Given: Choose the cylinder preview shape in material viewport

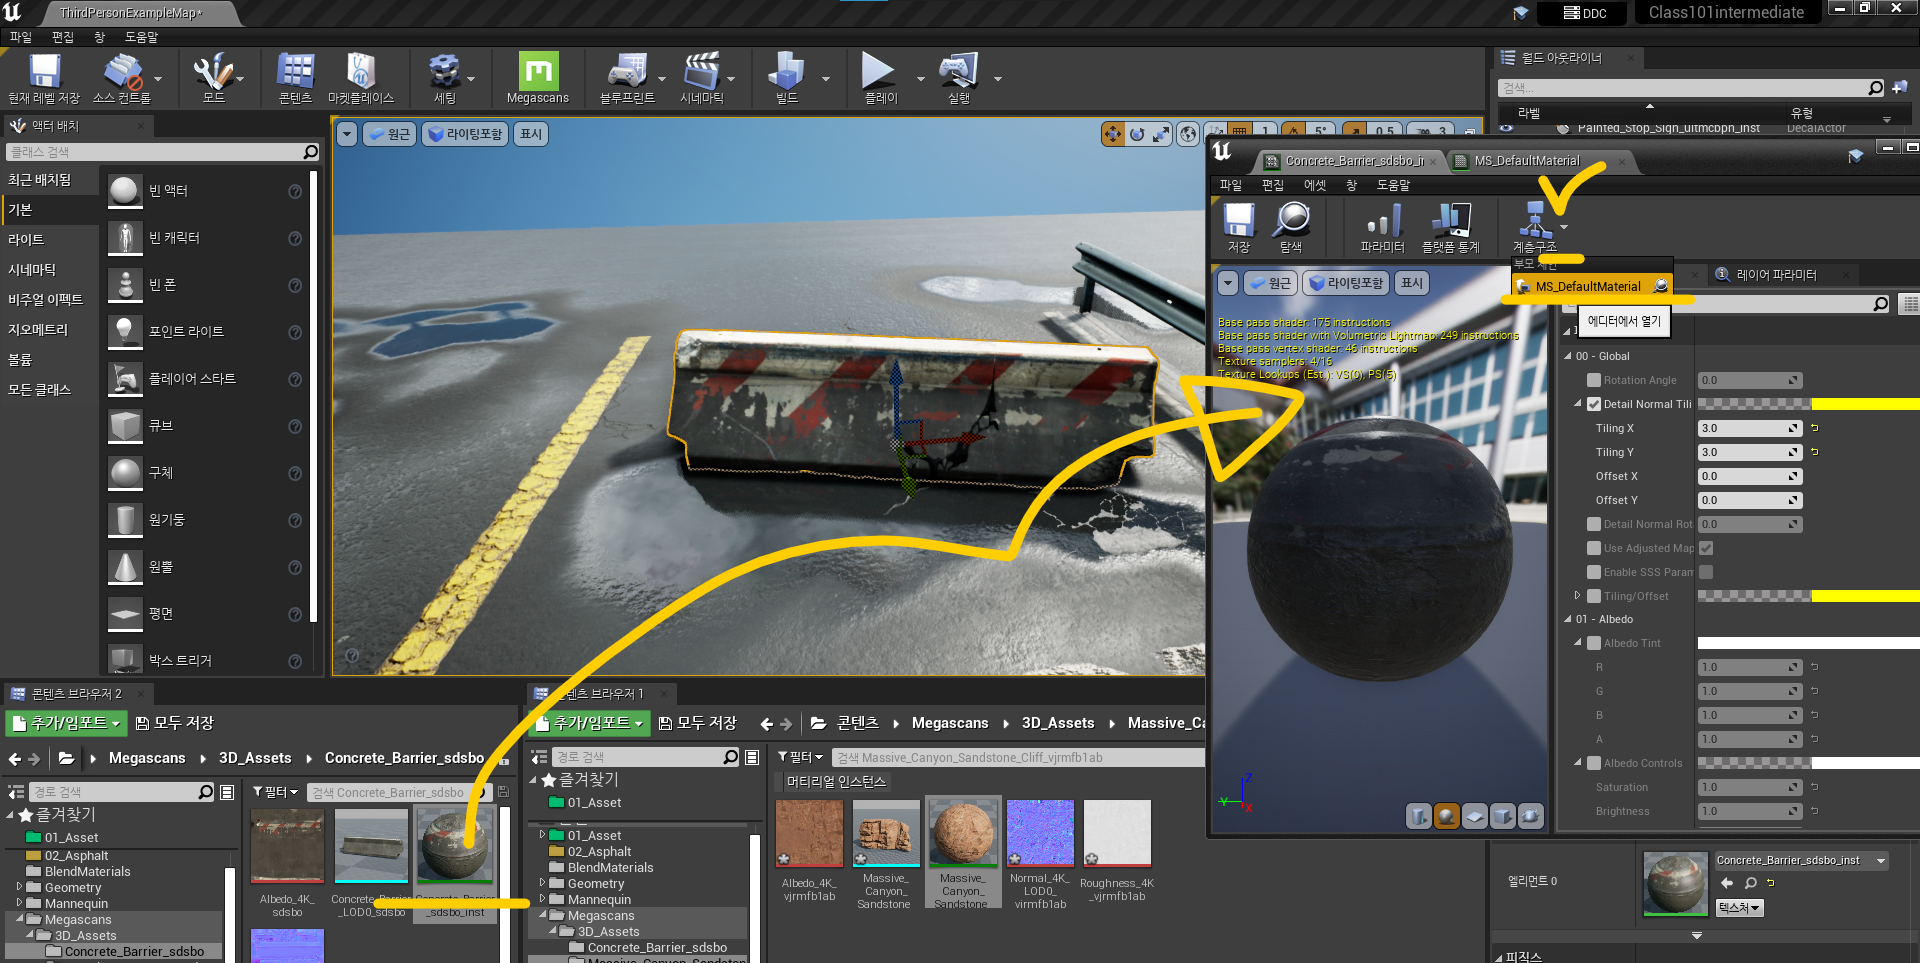Looking at the screenshot, I should pos(1418,817).
